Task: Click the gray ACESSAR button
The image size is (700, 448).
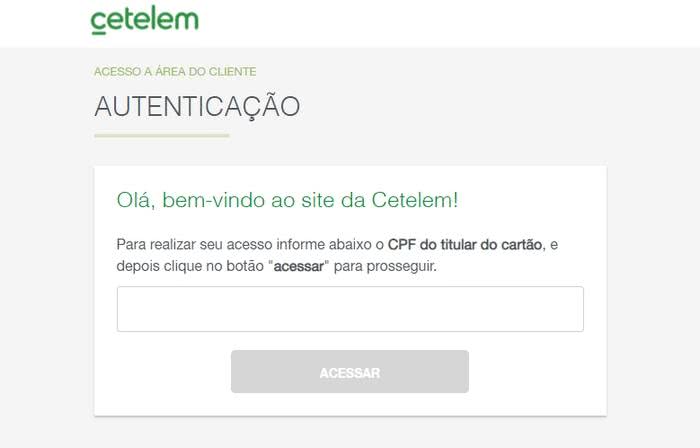Action: (x=350, y=372)
